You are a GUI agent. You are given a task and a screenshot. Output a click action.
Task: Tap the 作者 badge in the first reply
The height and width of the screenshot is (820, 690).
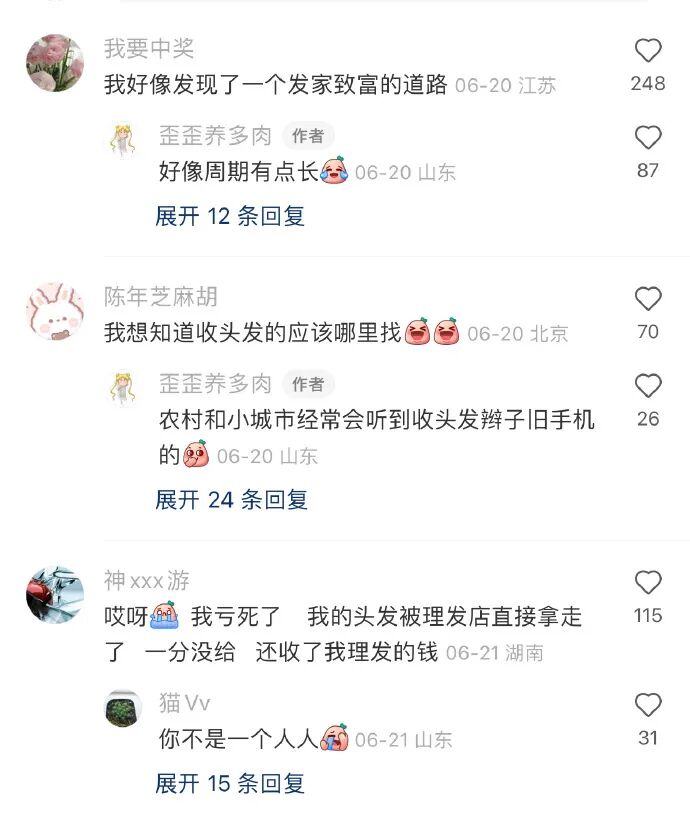[x=308, y=136]
